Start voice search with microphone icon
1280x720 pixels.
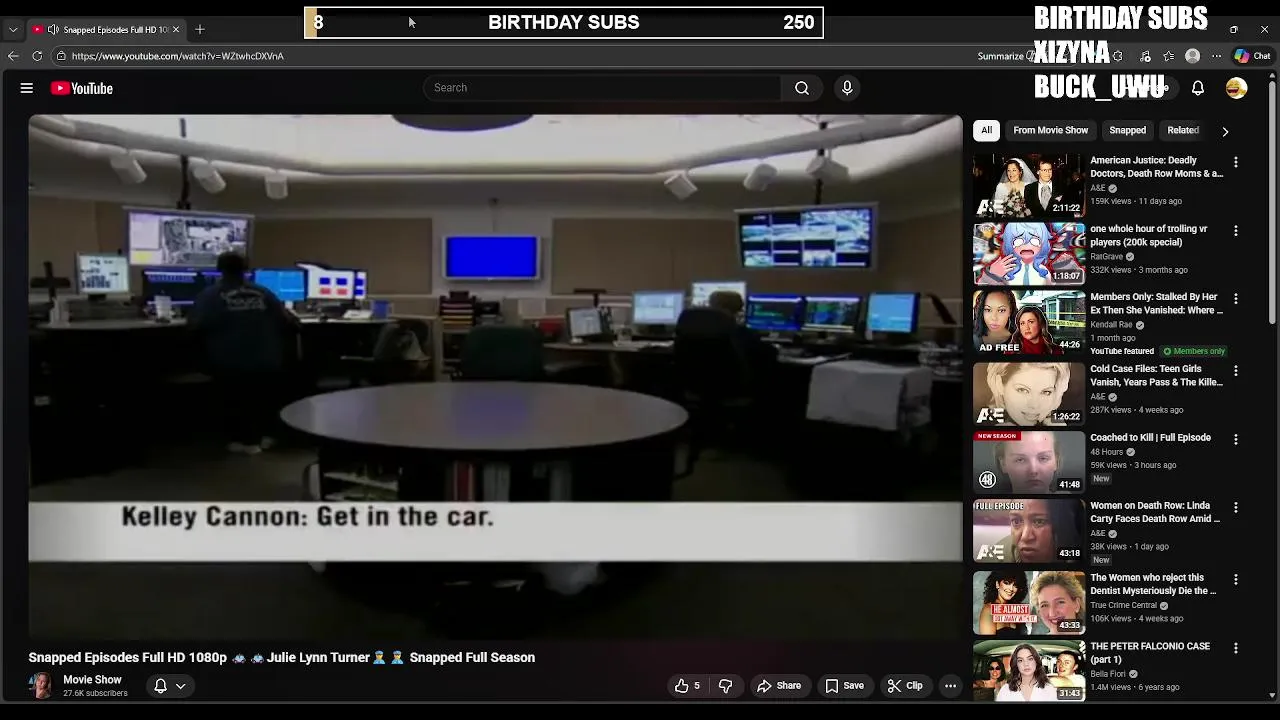point(847,88)
